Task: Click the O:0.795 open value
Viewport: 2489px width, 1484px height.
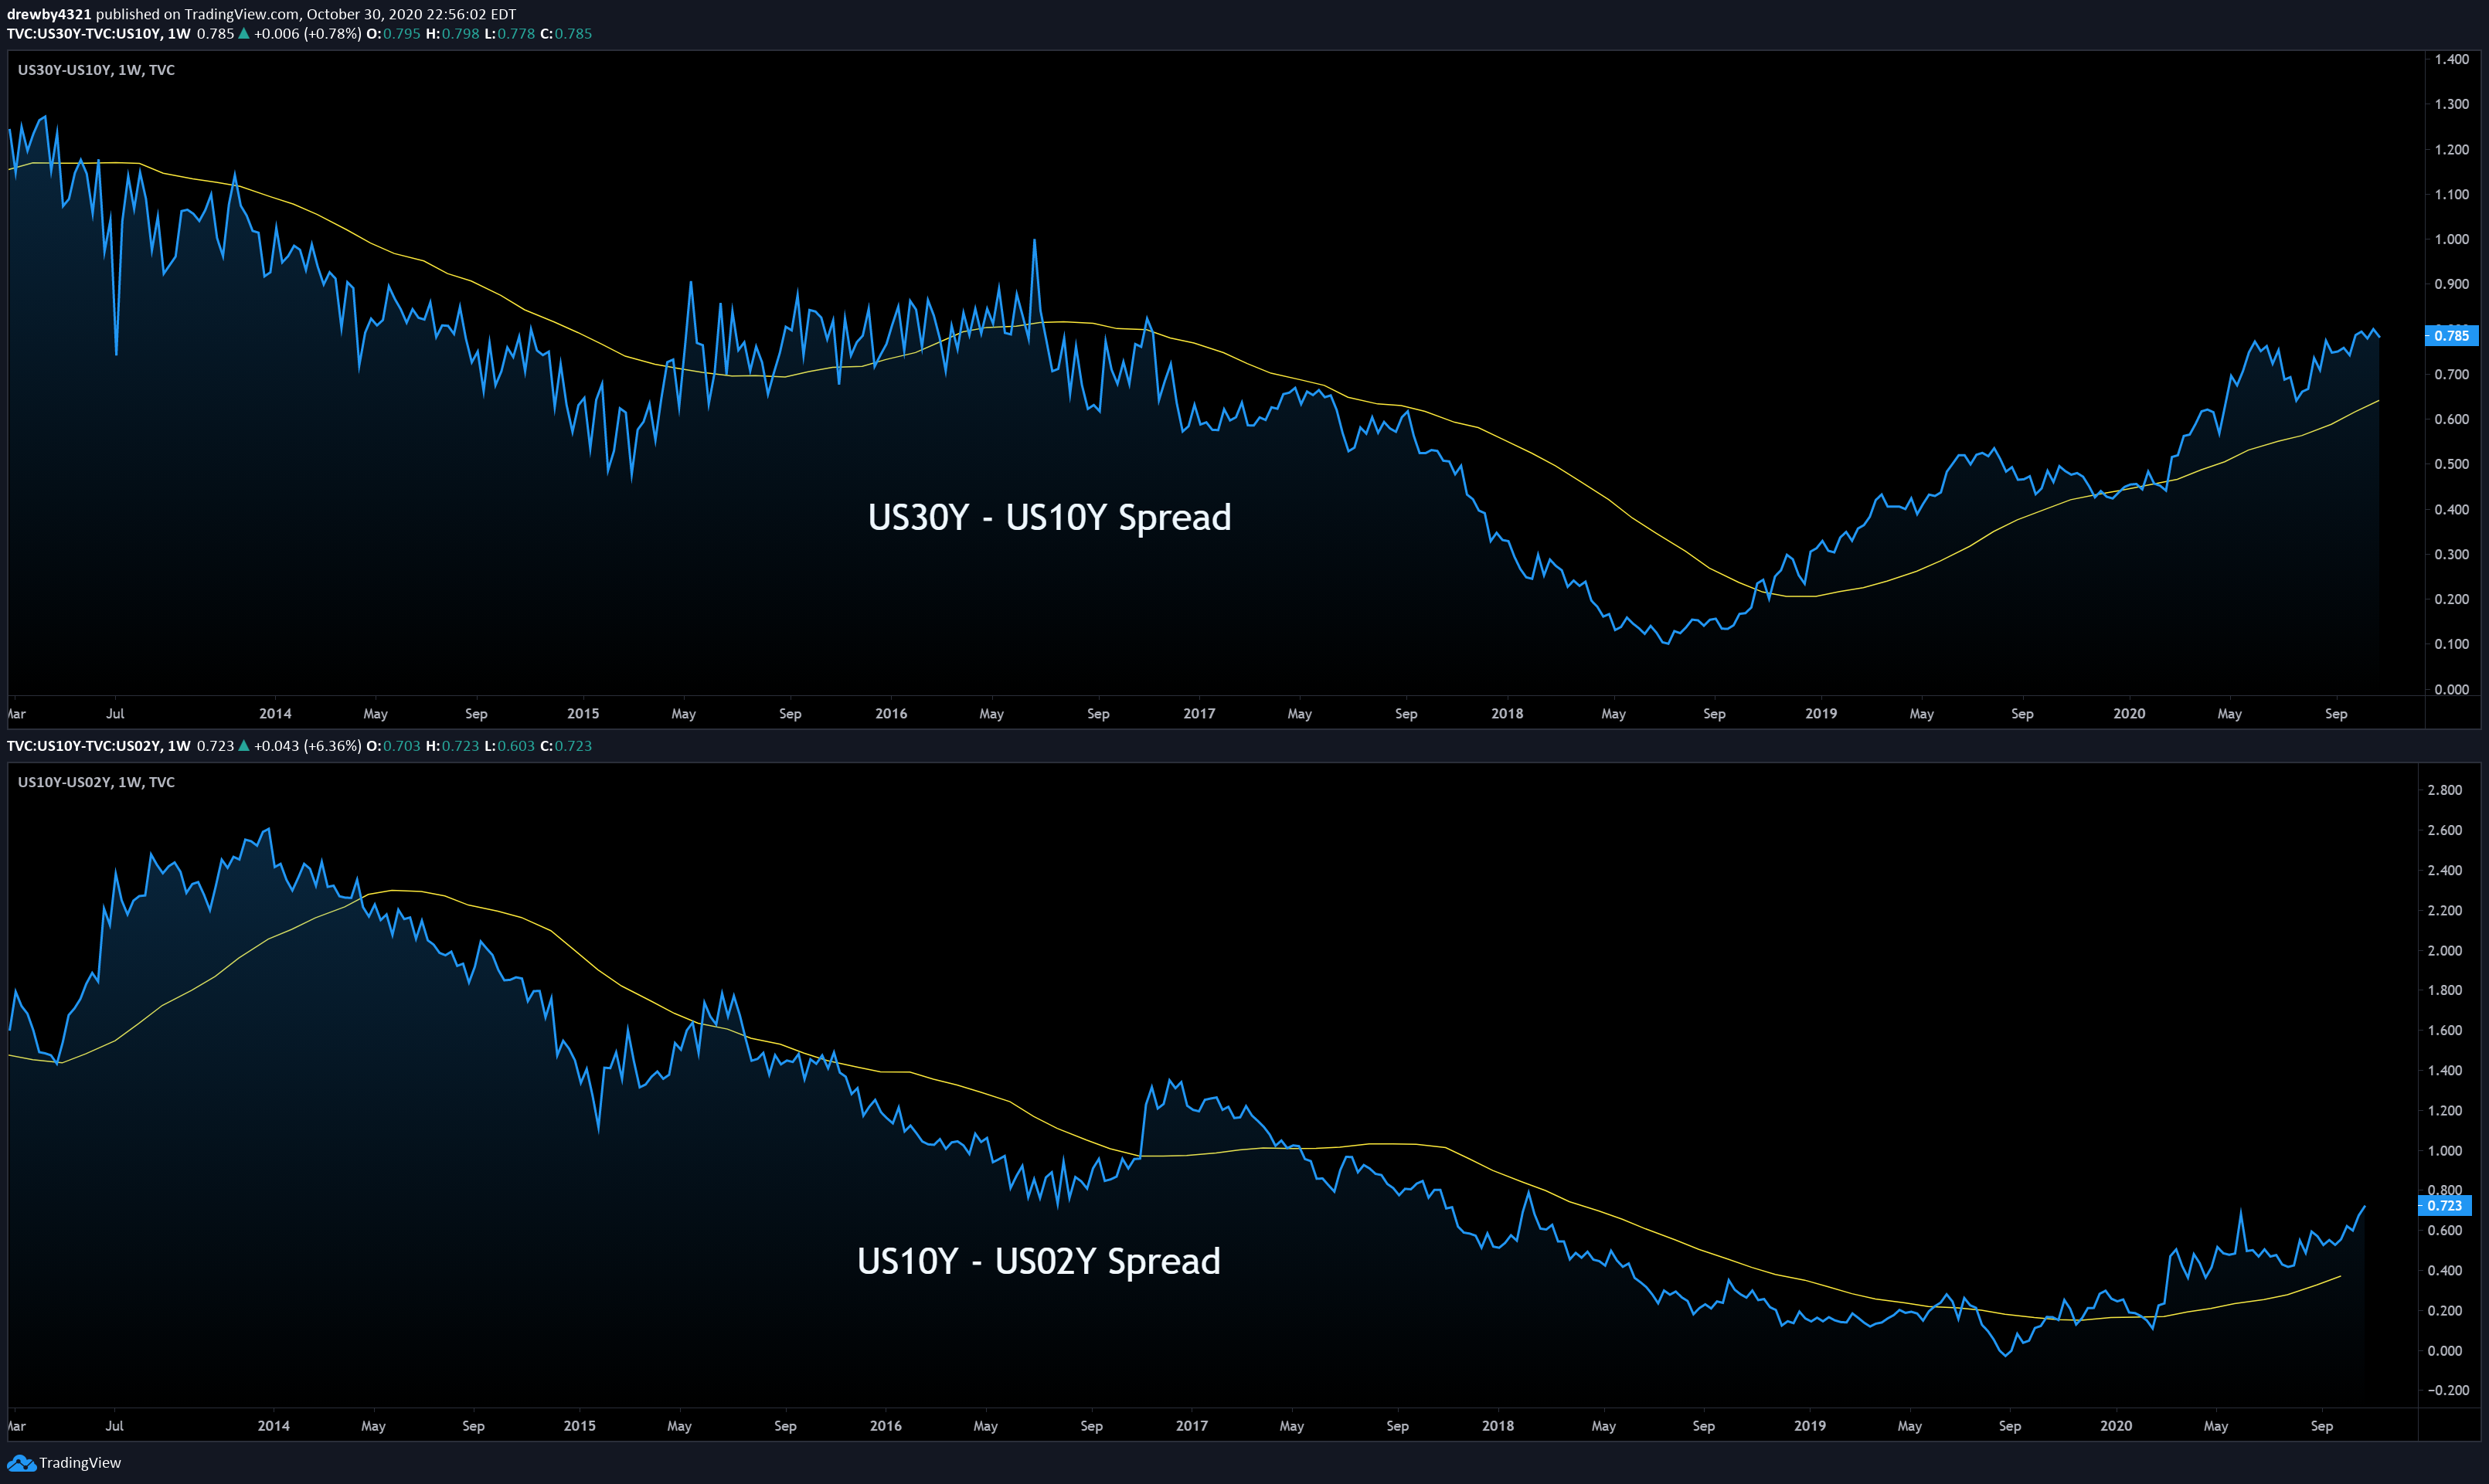Action: pos(394,33)
